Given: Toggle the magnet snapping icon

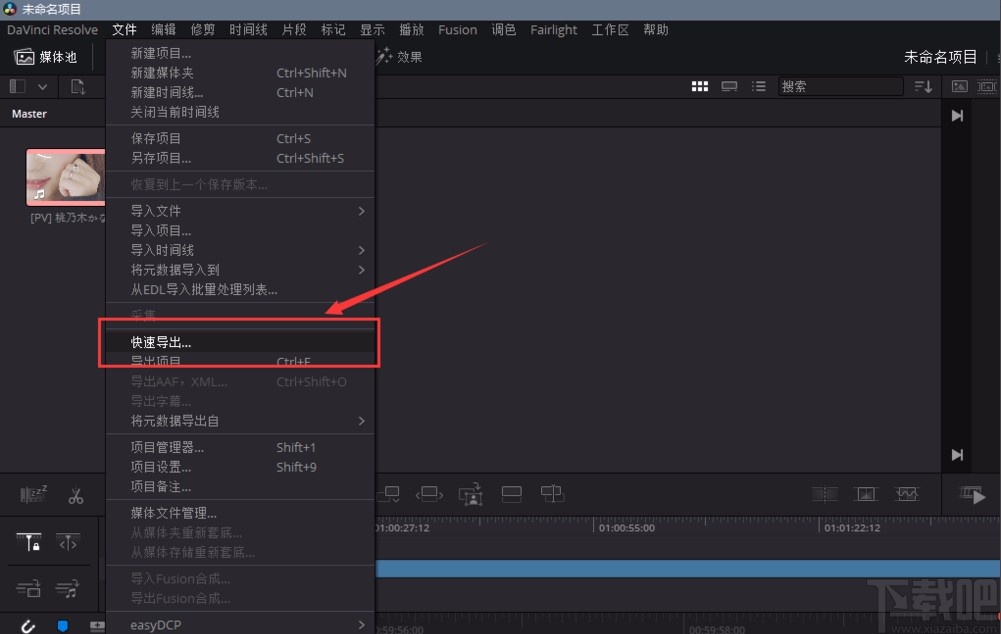Looking at the screenshot, I should (27, 626).
